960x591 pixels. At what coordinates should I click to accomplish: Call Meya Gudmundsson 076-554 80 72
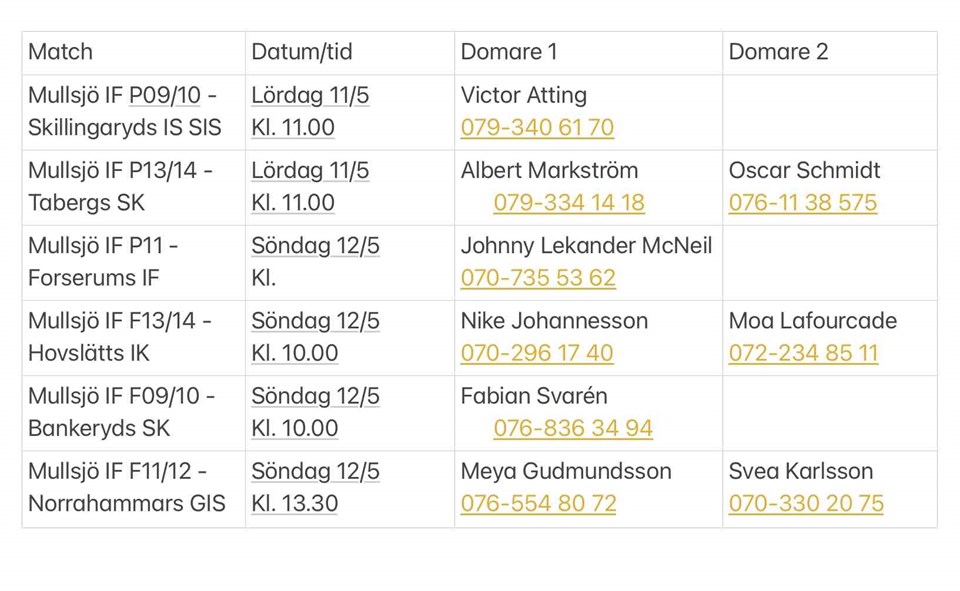pos(538,503)
